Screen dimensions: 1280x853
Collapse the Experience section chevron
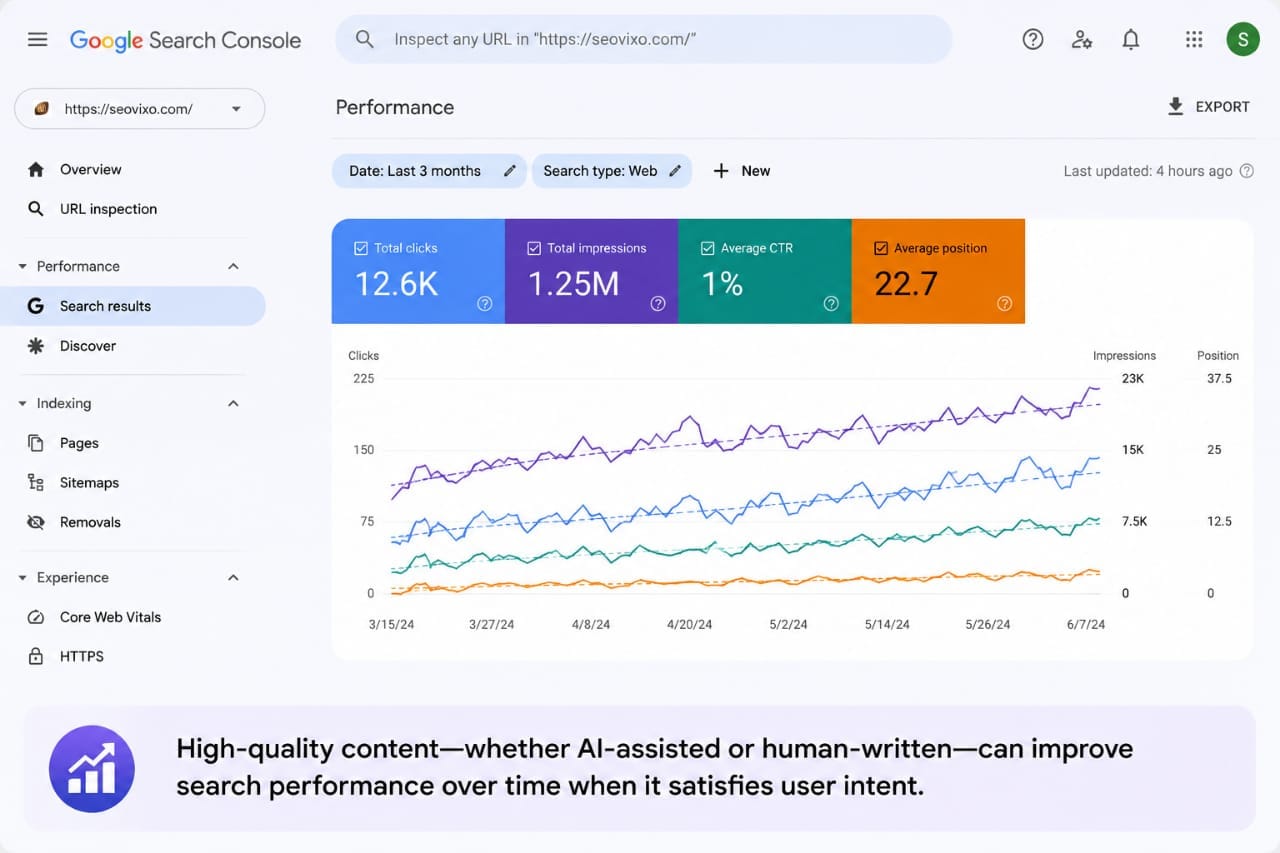[233, 577]
